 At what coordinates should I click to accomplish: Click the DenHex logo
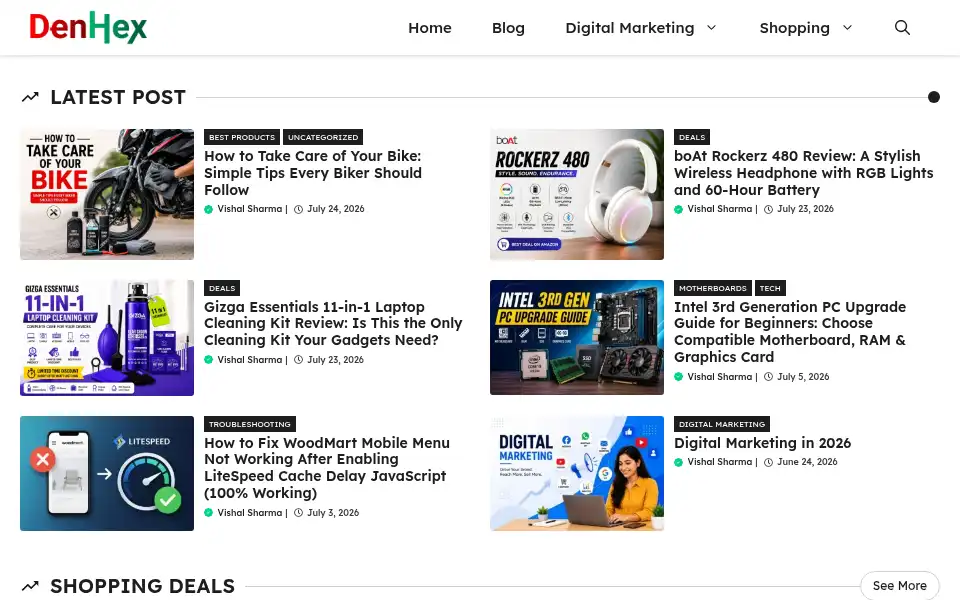[88, 28]
